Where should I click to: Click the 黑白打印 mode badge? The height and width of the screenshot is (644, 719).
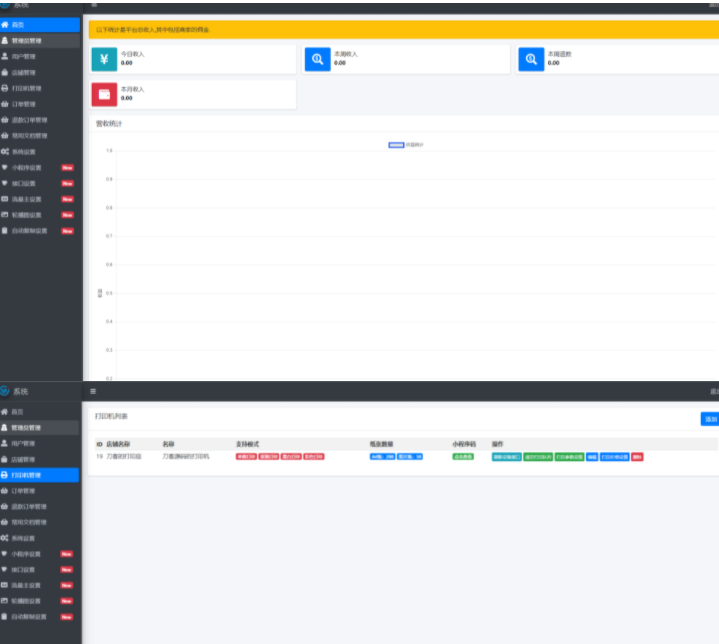(x=291, y=456)
